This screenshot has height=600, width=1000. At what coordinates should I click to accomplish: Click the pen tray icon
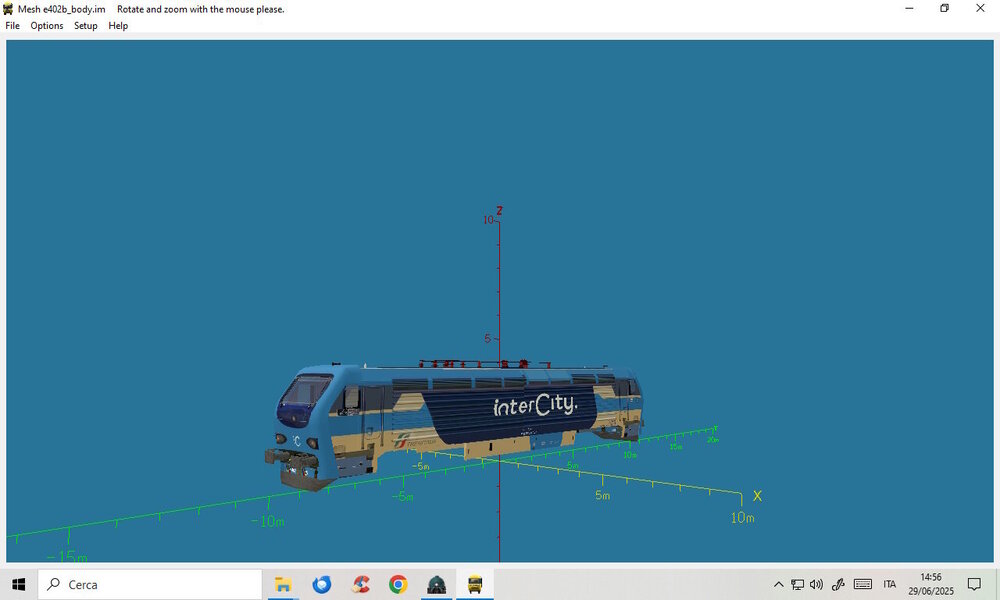pyautogui.click(x=838, y=584)
